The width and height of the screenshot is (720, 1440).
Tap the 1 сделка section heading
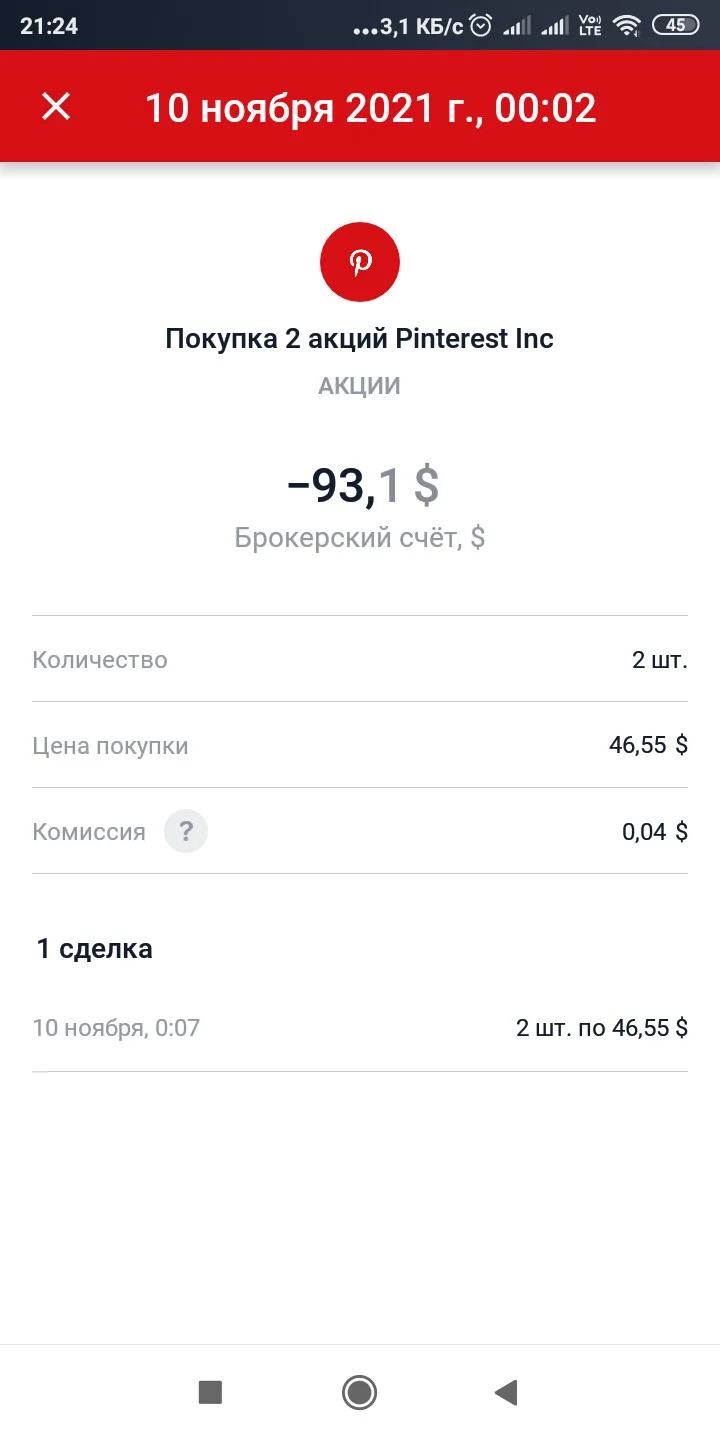point(95,948)
